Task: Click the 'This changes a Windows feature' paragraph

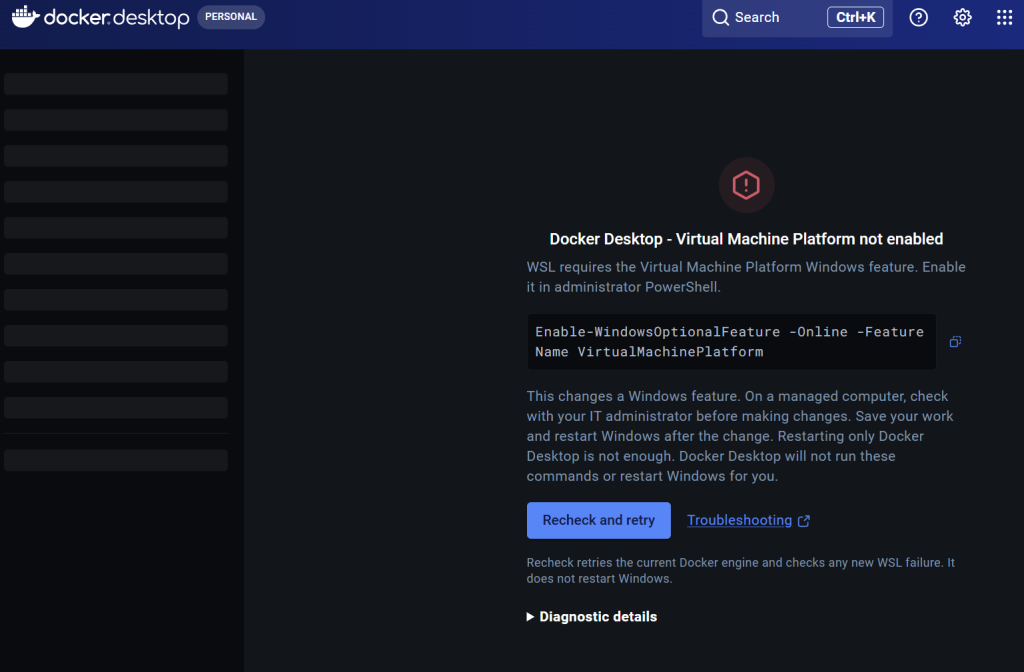Action: coord(740,436)
